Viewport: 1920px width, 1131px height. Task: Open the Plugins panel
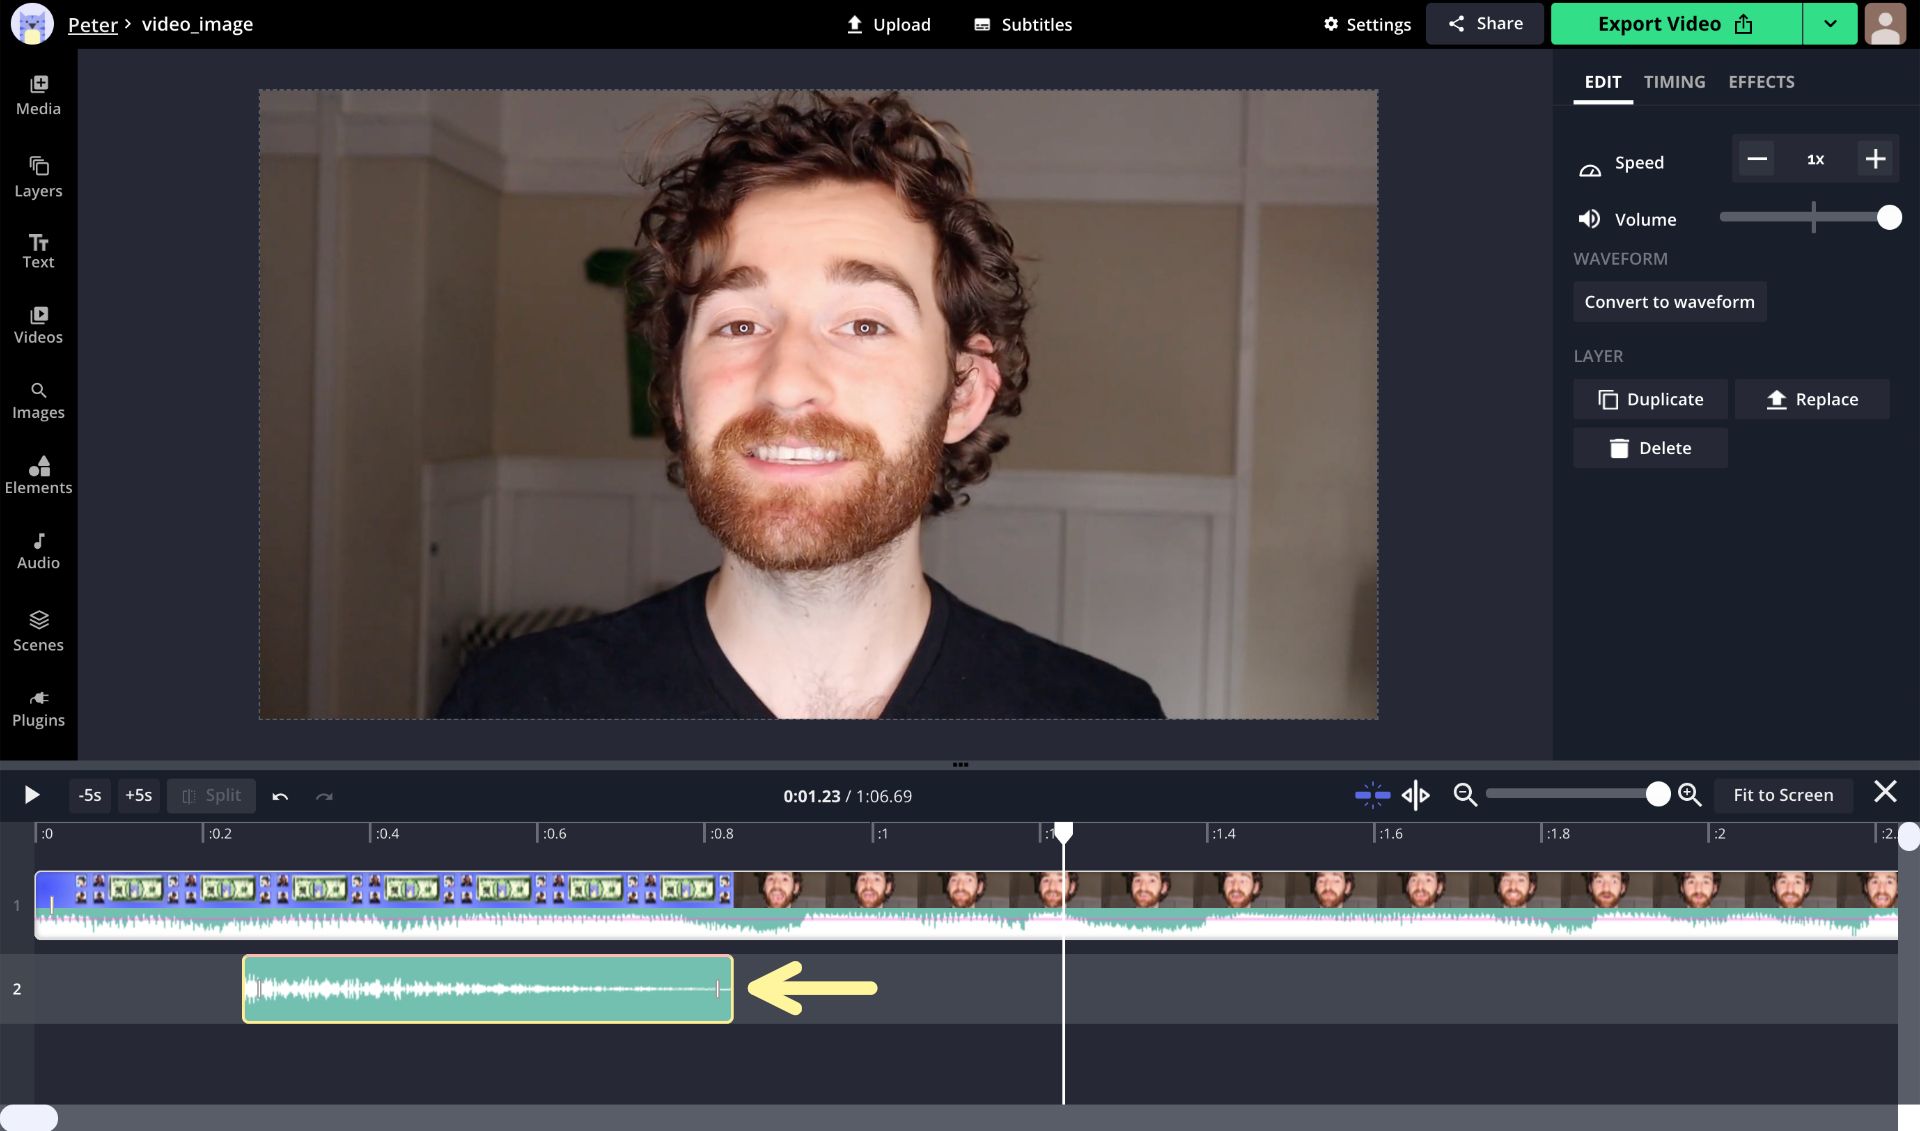click(38, 708)
